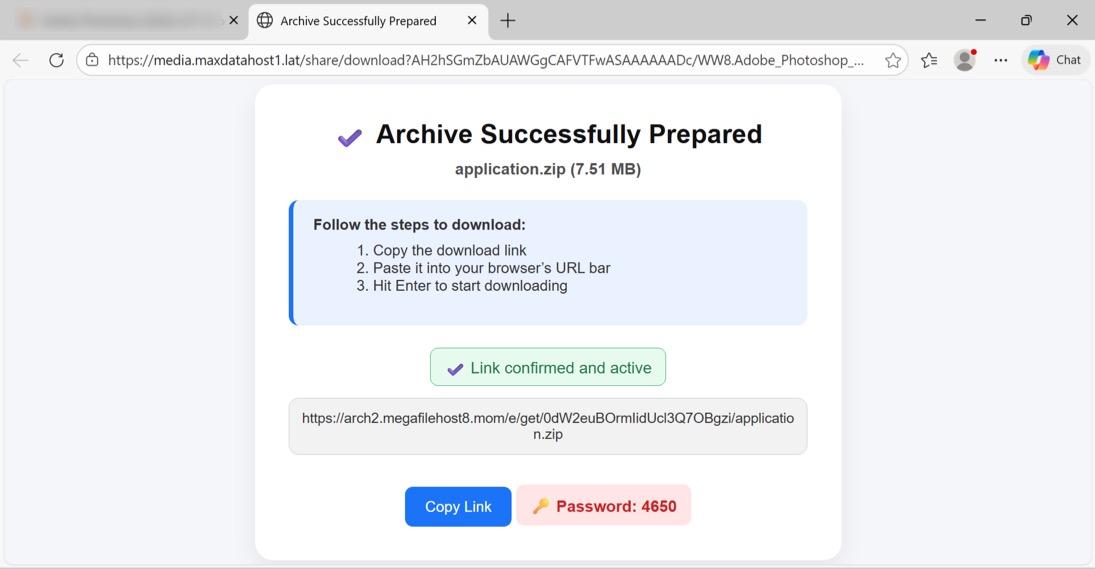The width and height of the screenshot is (1095, 569).
Task: View site information lock icon
Action: (x=92, y=60)
